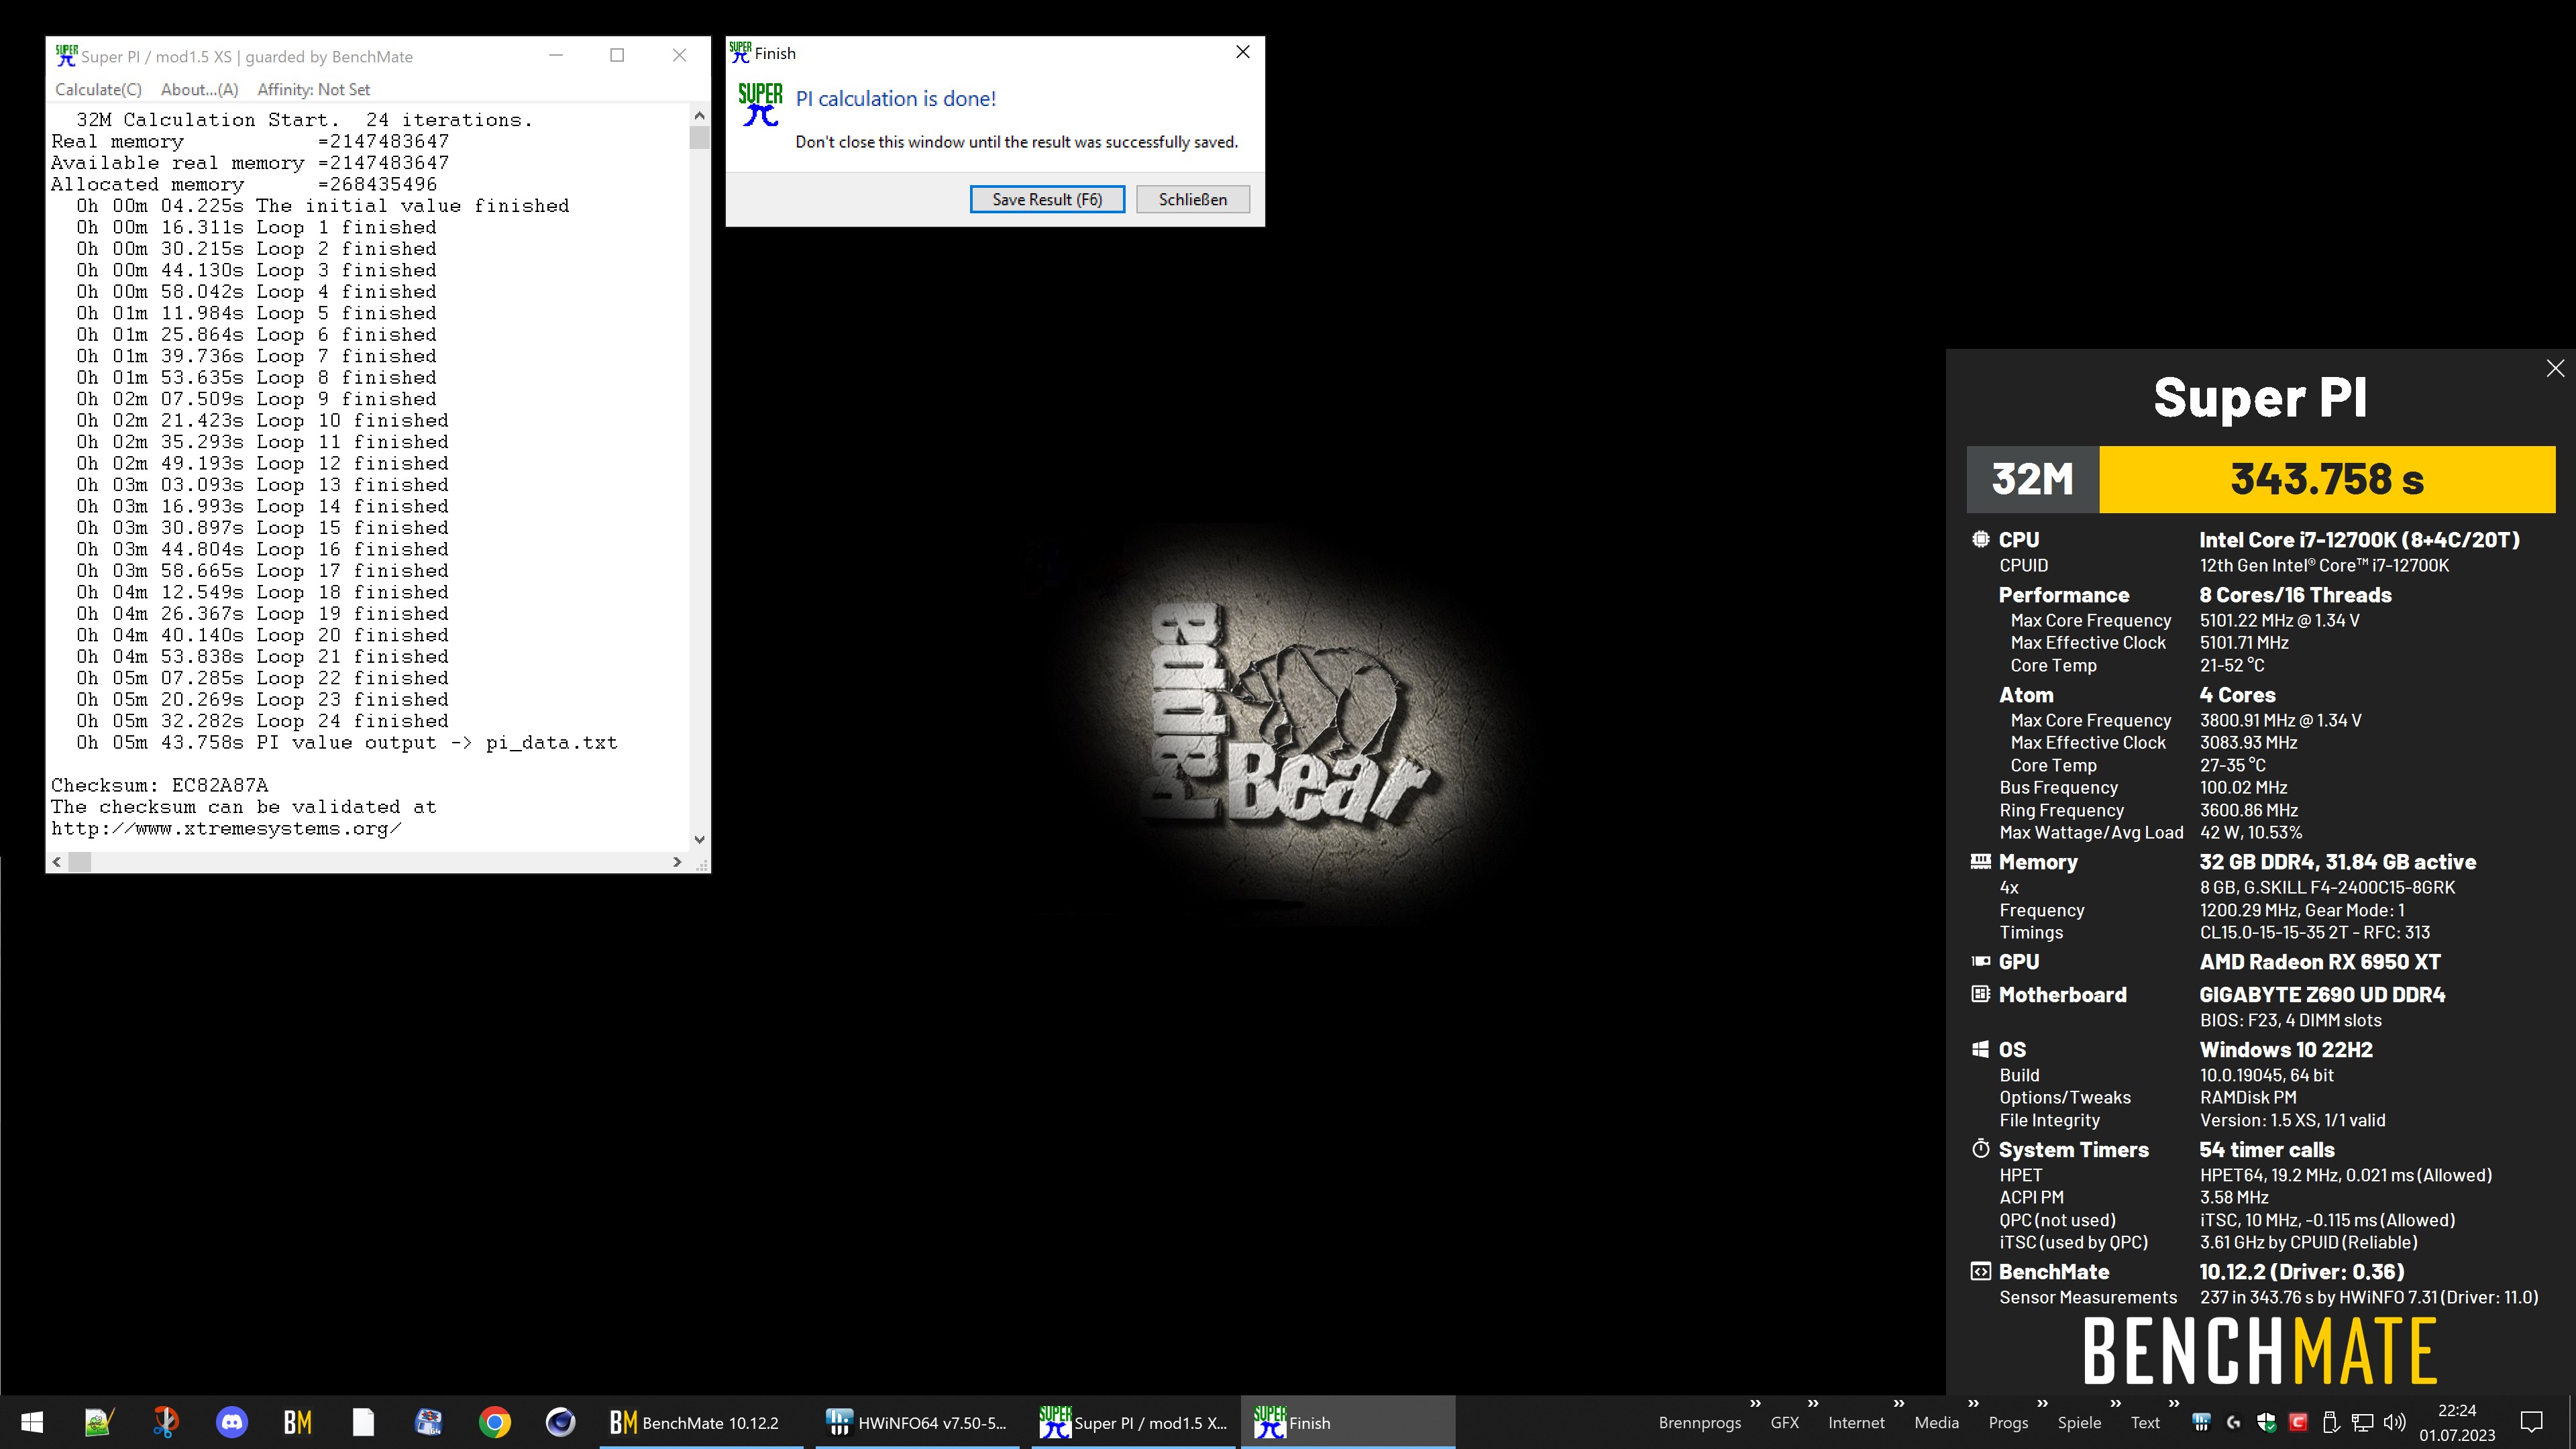Screen dimensions: 2576x1449
Task: Click the safely remove hardware tray icon
Action: point(2330,1422)
